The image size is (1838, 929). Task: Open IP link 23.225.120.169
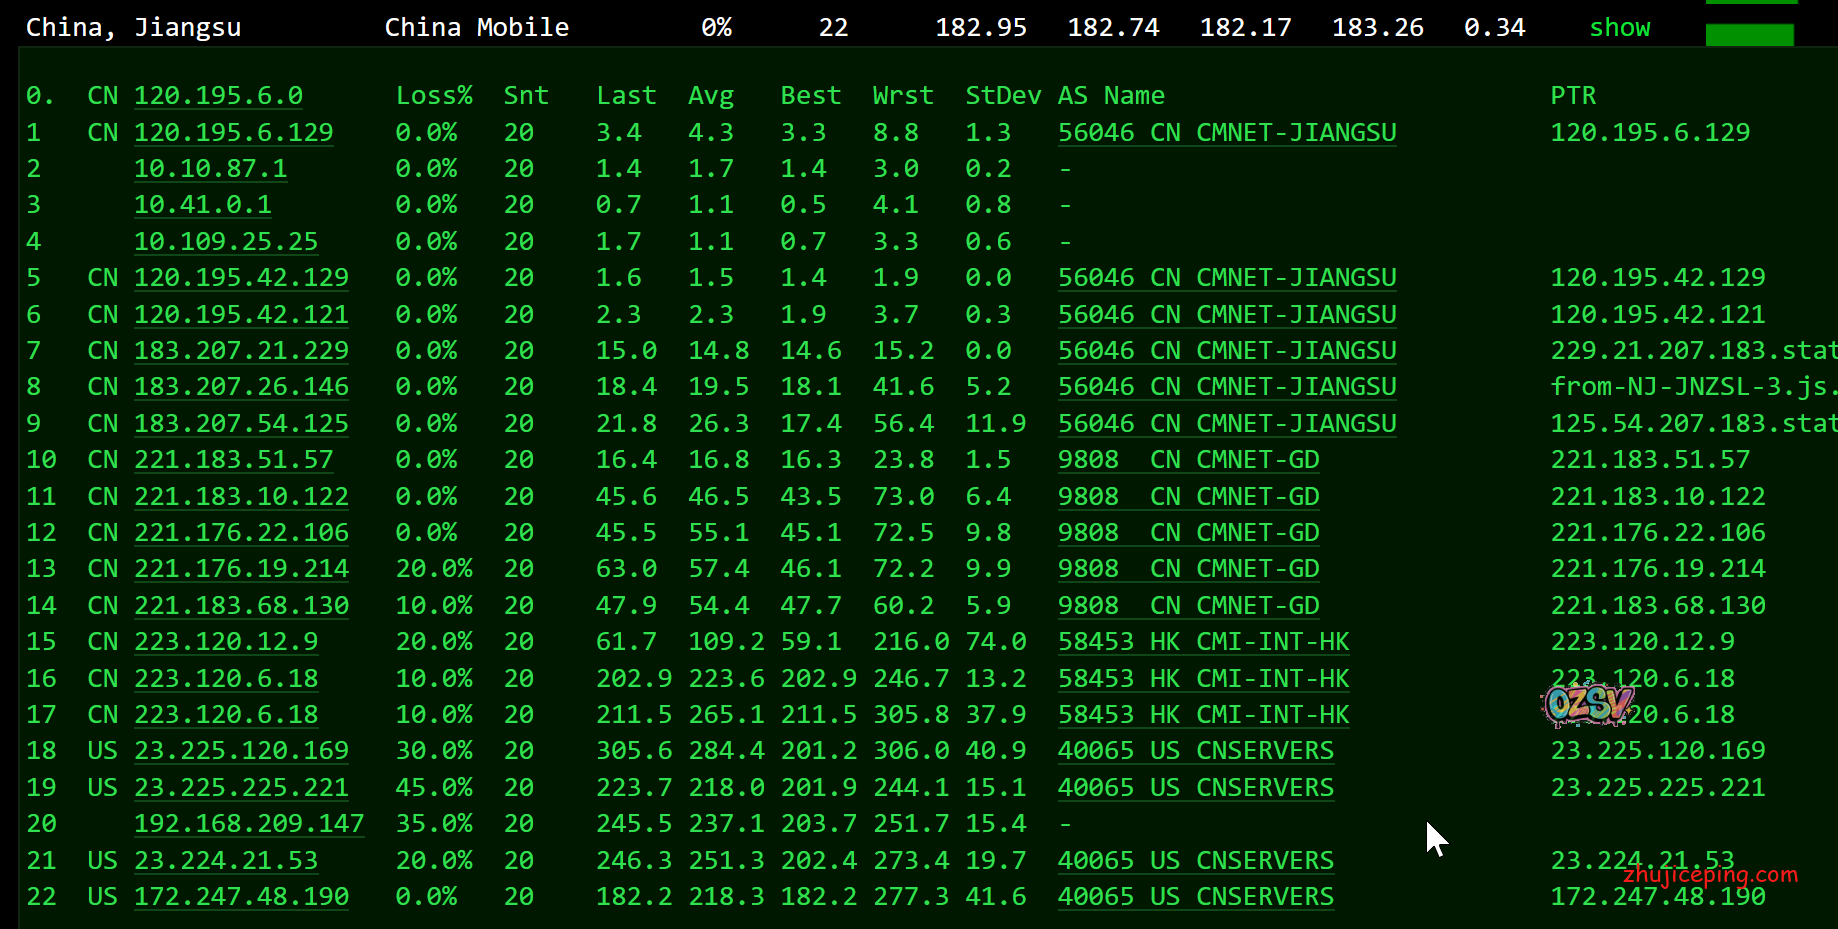pos(241,751)
